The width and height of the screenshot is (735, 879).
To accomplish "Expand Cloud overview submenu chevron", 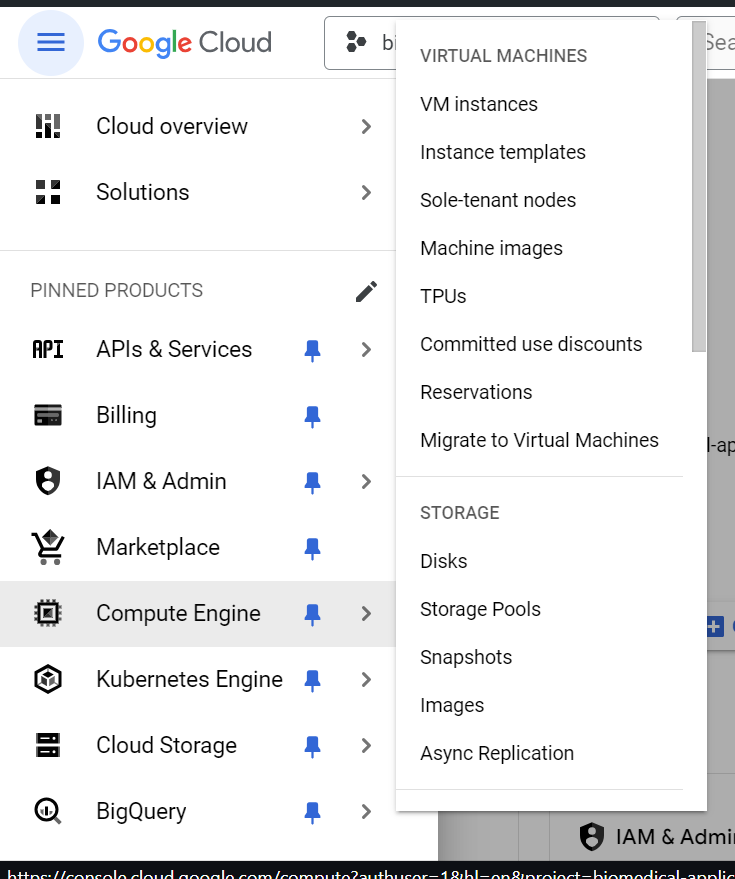I will (x=367, y=127).
